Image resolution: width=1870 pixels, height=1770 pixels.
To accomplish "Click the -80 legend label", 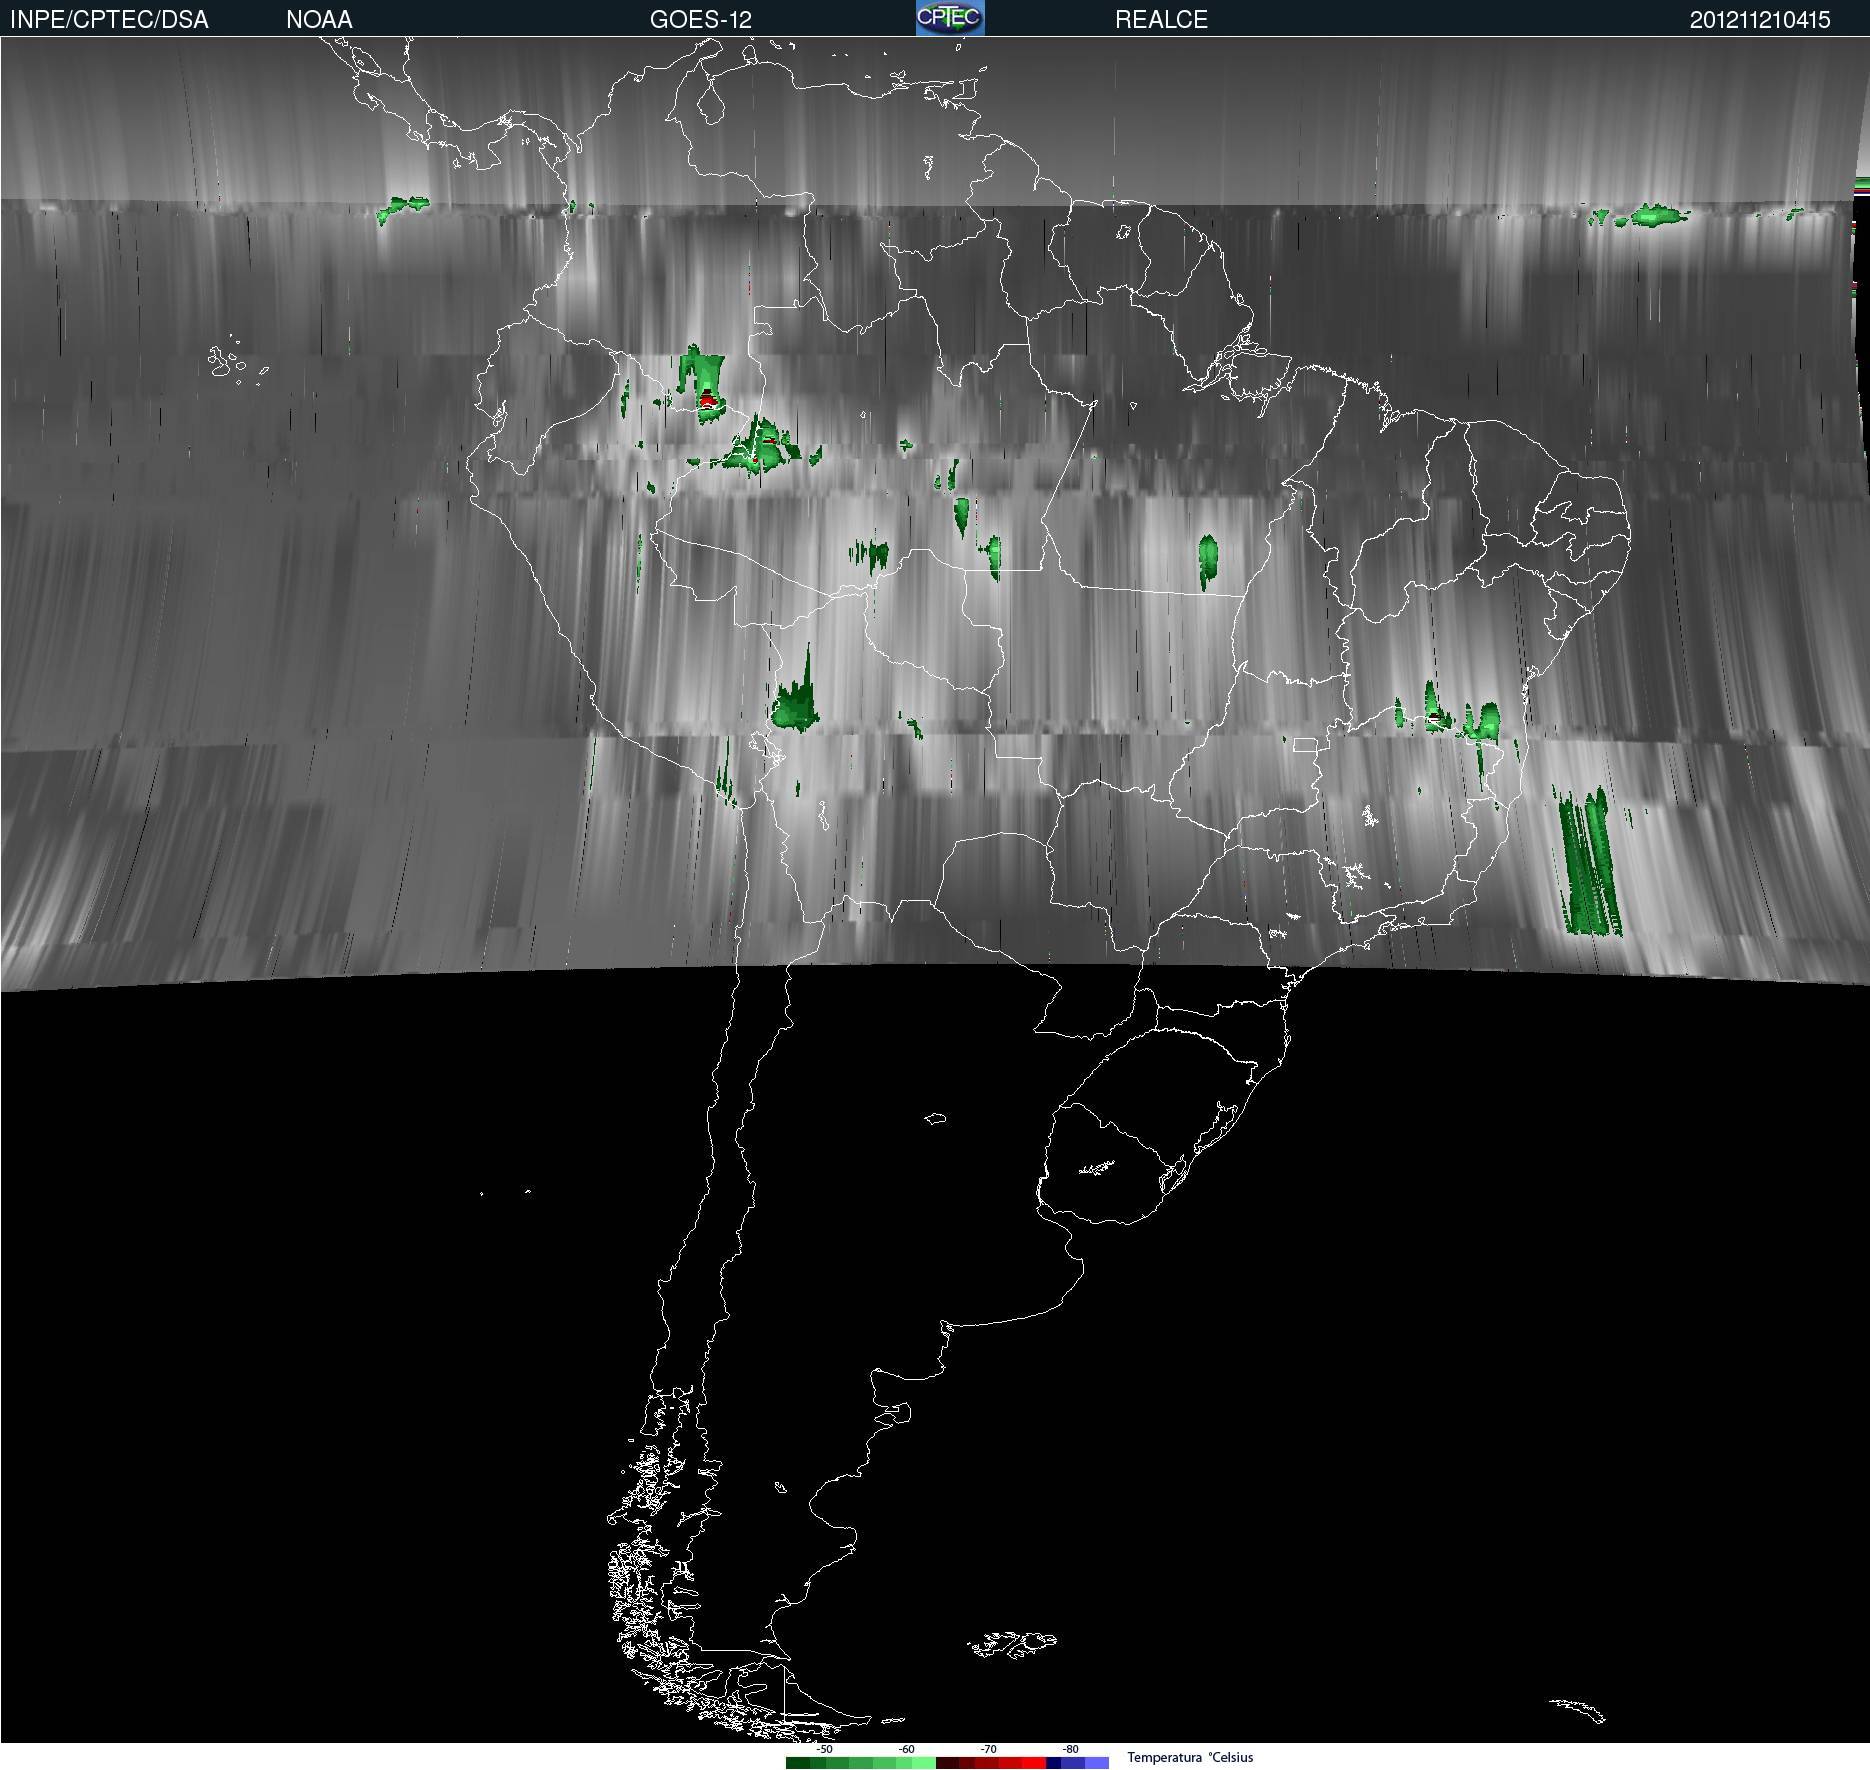I will coord(1070,1749).
